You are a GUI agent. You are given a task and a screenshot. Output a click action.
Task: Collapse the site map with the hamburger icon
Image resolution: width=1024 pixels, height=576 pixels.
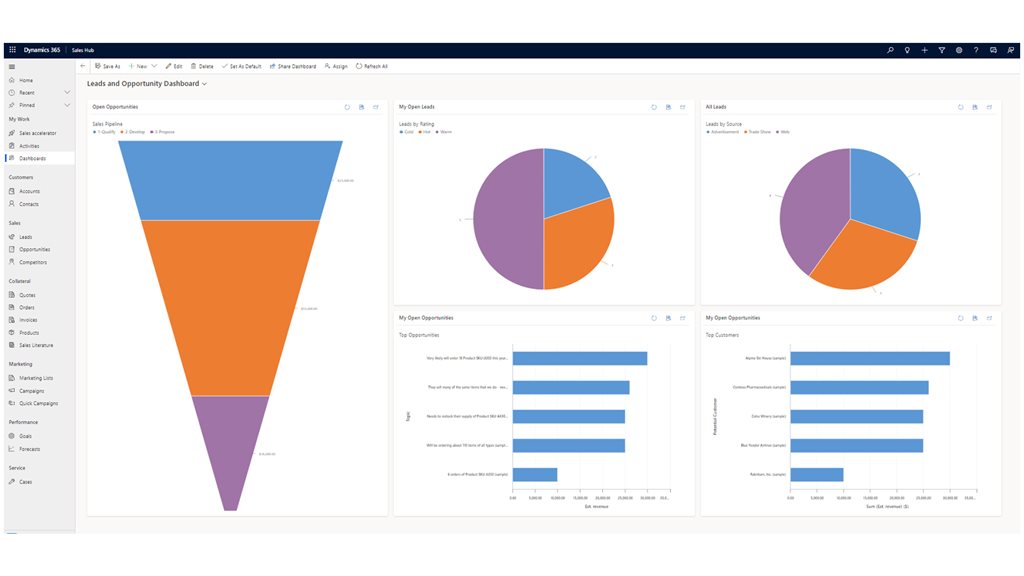tap(12, 67)
